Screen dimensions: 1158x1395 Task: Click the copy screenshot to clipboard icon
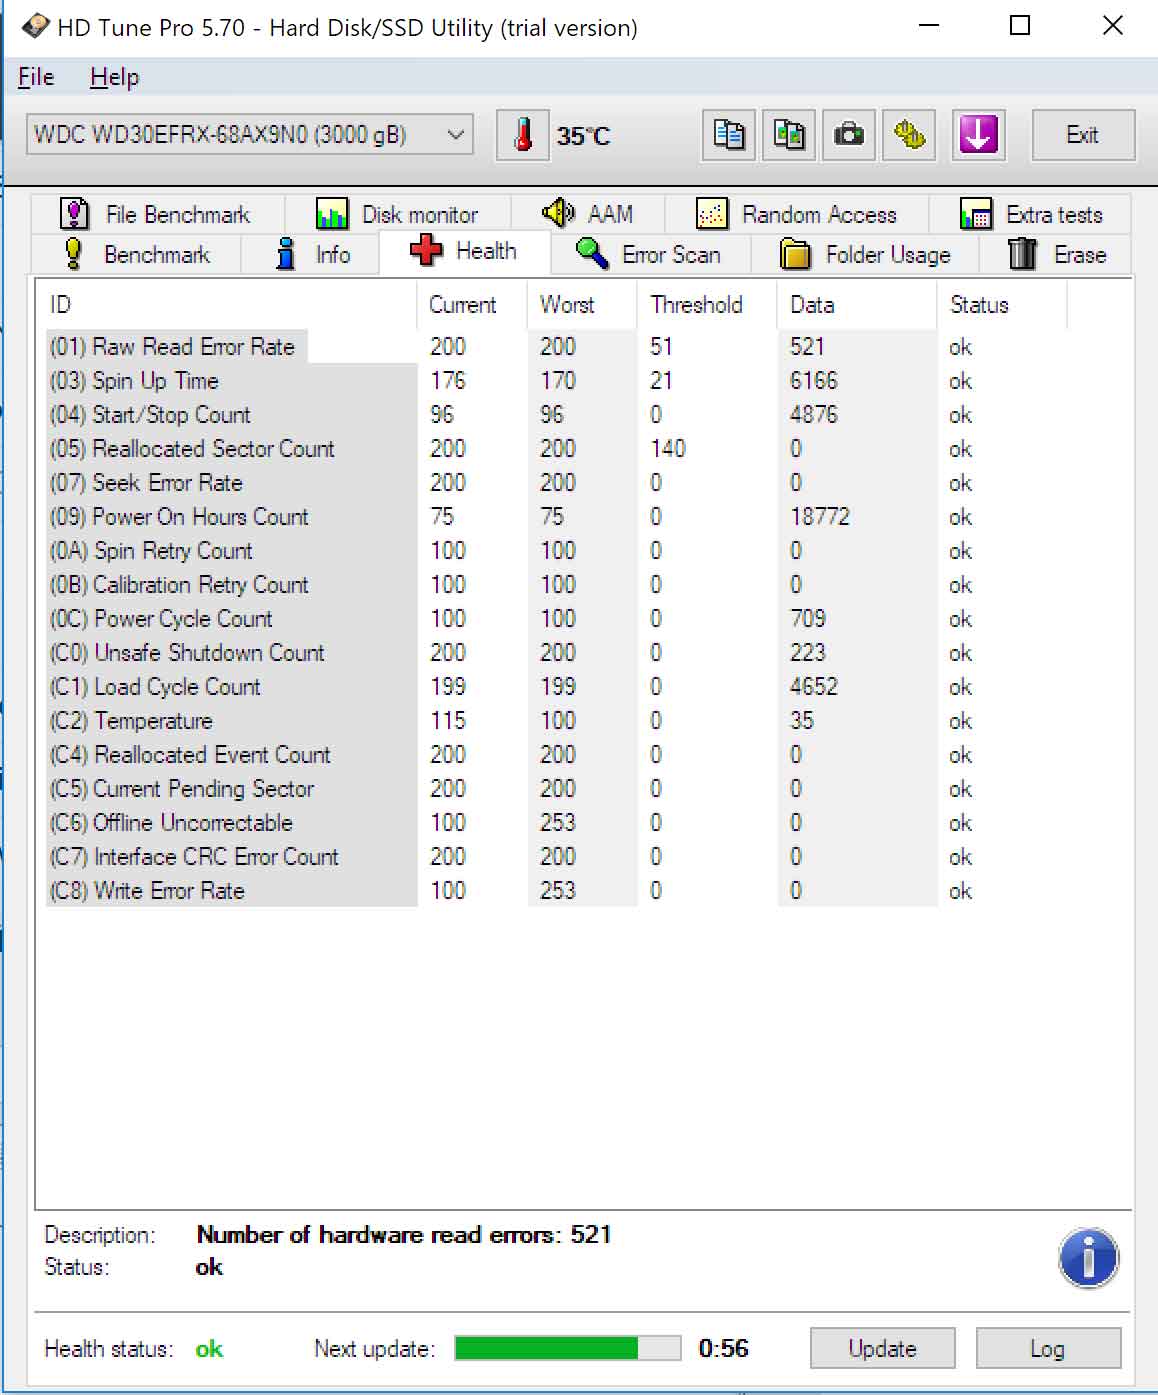(789, 135)
